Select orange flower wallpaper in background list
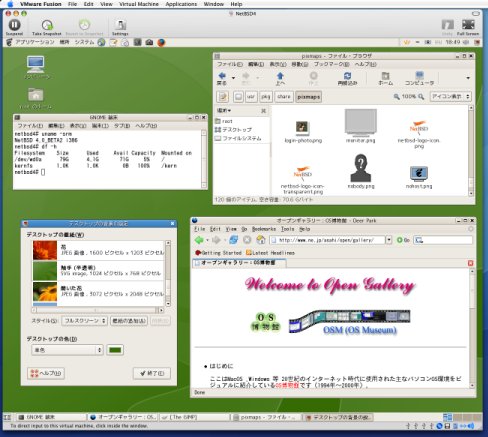This screenshot has width=488, height=437. point(98,250)
